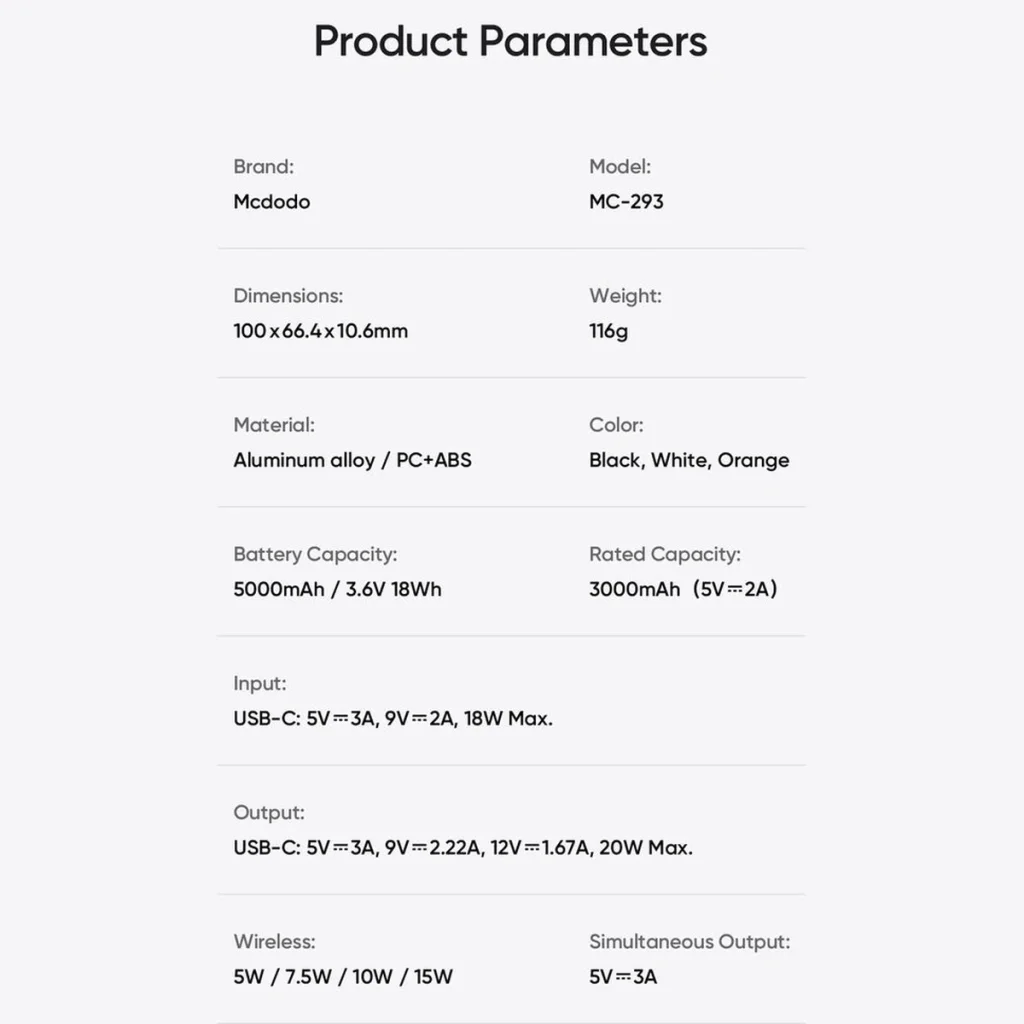Click the Product Parameters heading
Image resolution: width=1024 pixels, height=1024 pixels.
click(x=511, y=42)
